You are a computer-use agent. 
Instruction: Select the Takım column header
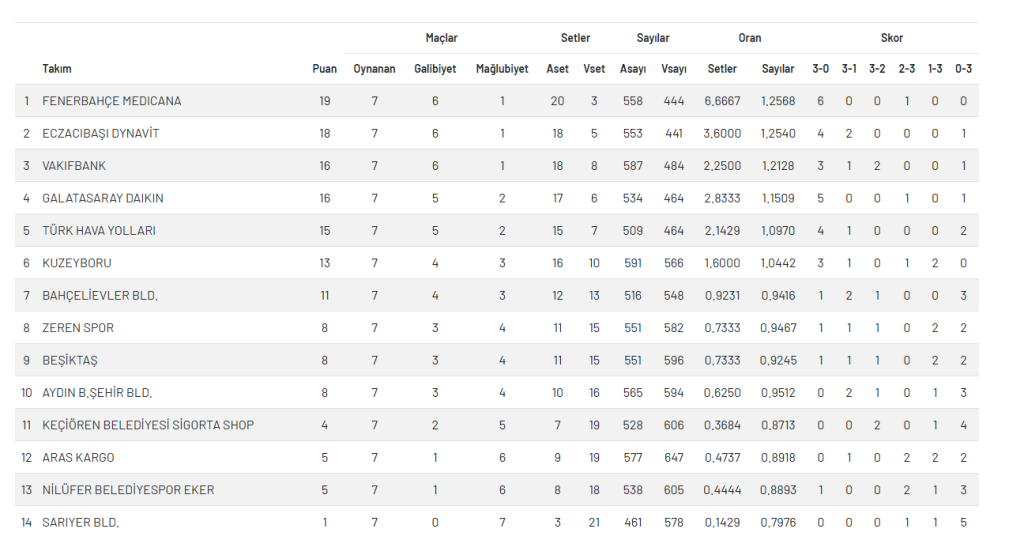click(x=57, y=69)
